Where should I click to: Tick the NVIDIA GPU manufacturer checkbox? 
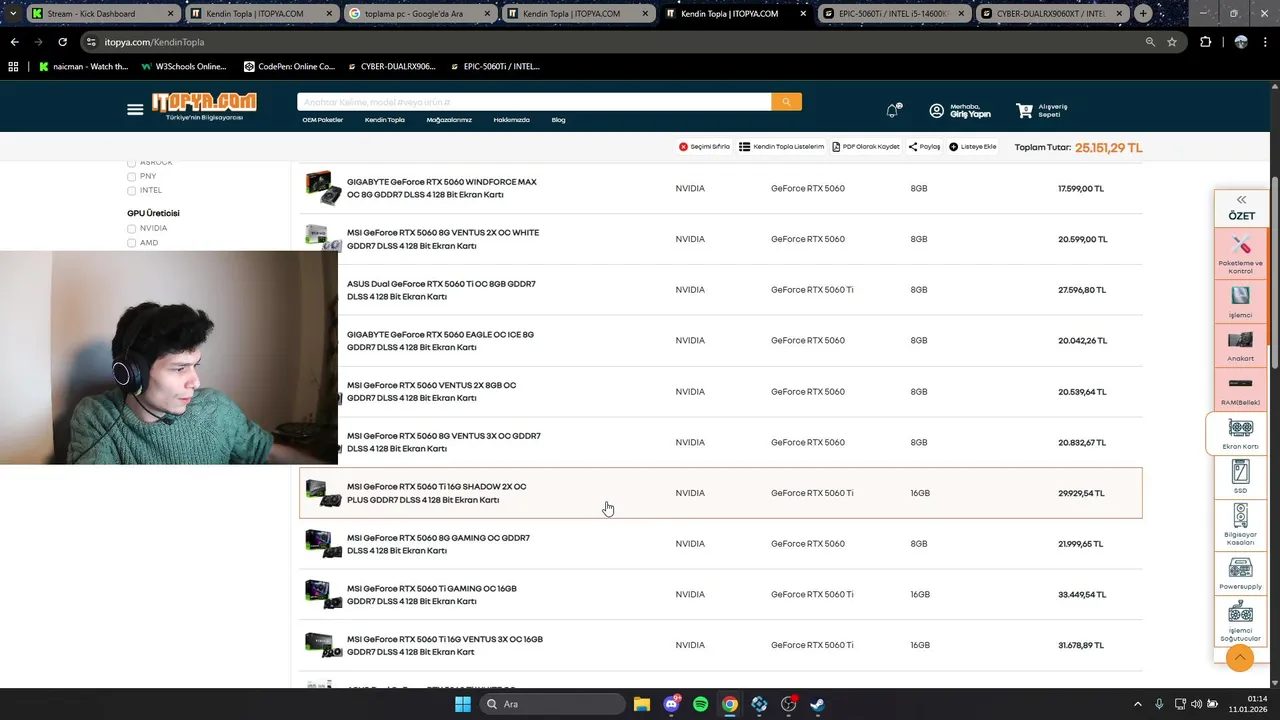point(131,228)
